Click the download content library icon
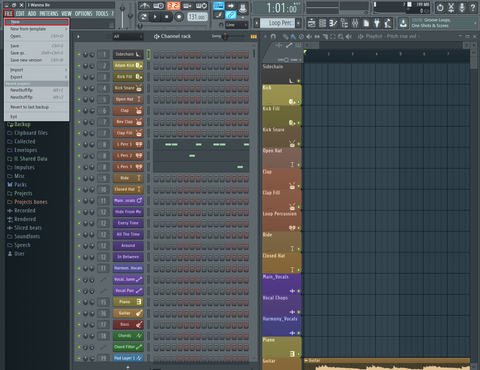Viewport: 480px width, 370px height. [x=403, y=23]
